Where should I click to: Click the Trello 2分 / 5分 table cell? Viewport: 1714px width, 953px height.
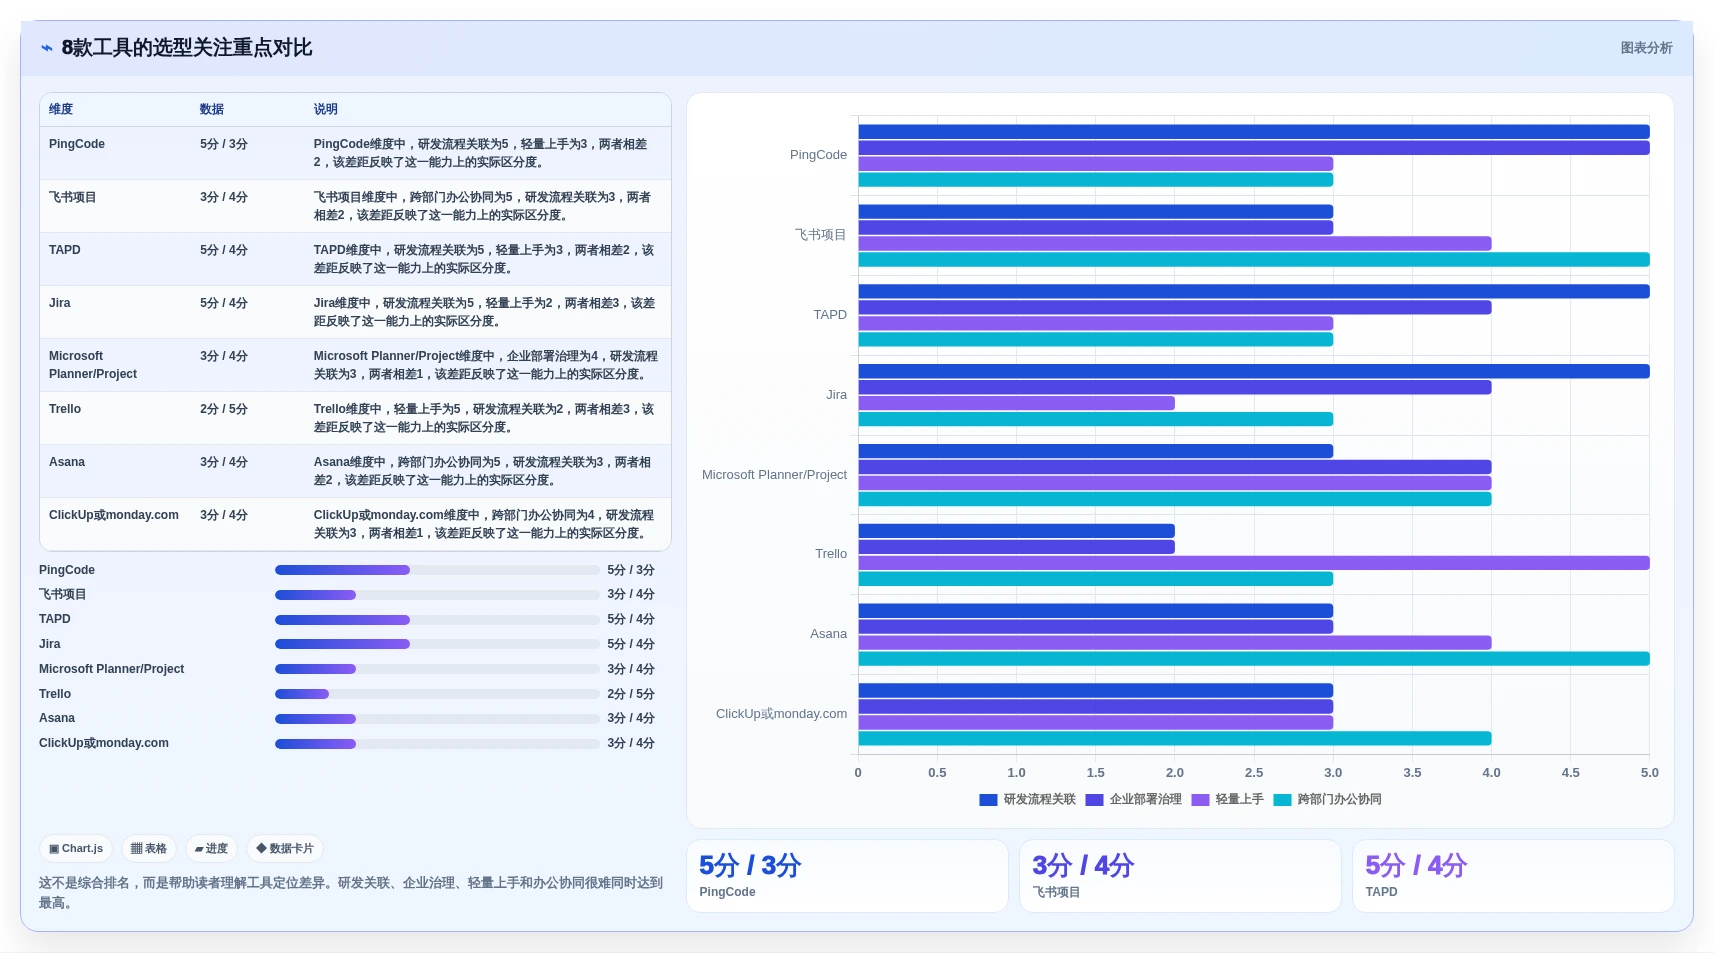[224, 409]
